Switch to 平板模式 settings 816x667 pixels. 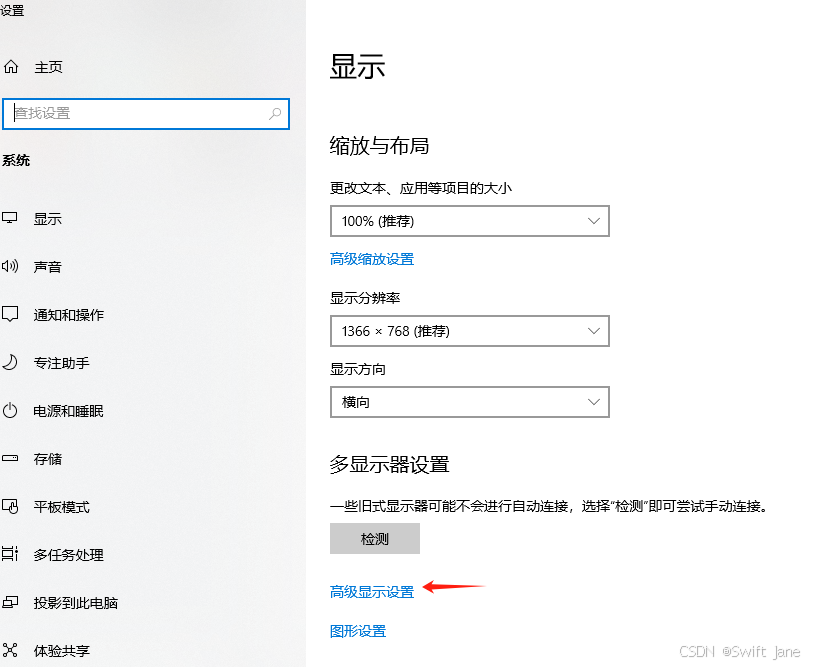pos(61,507)
